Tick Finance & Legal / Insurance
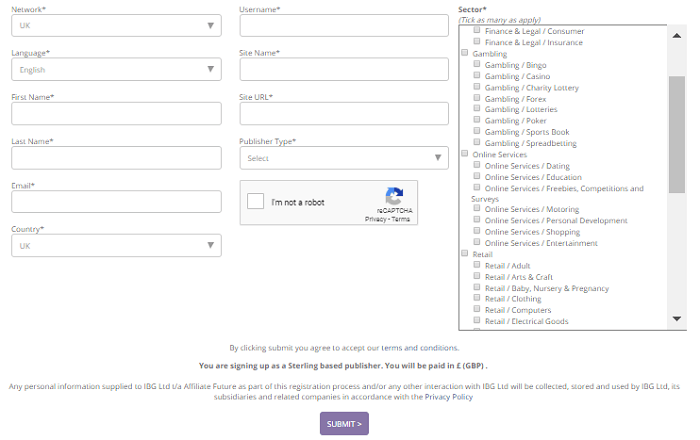This screenshot has width=700, height=440. (477, 42)
